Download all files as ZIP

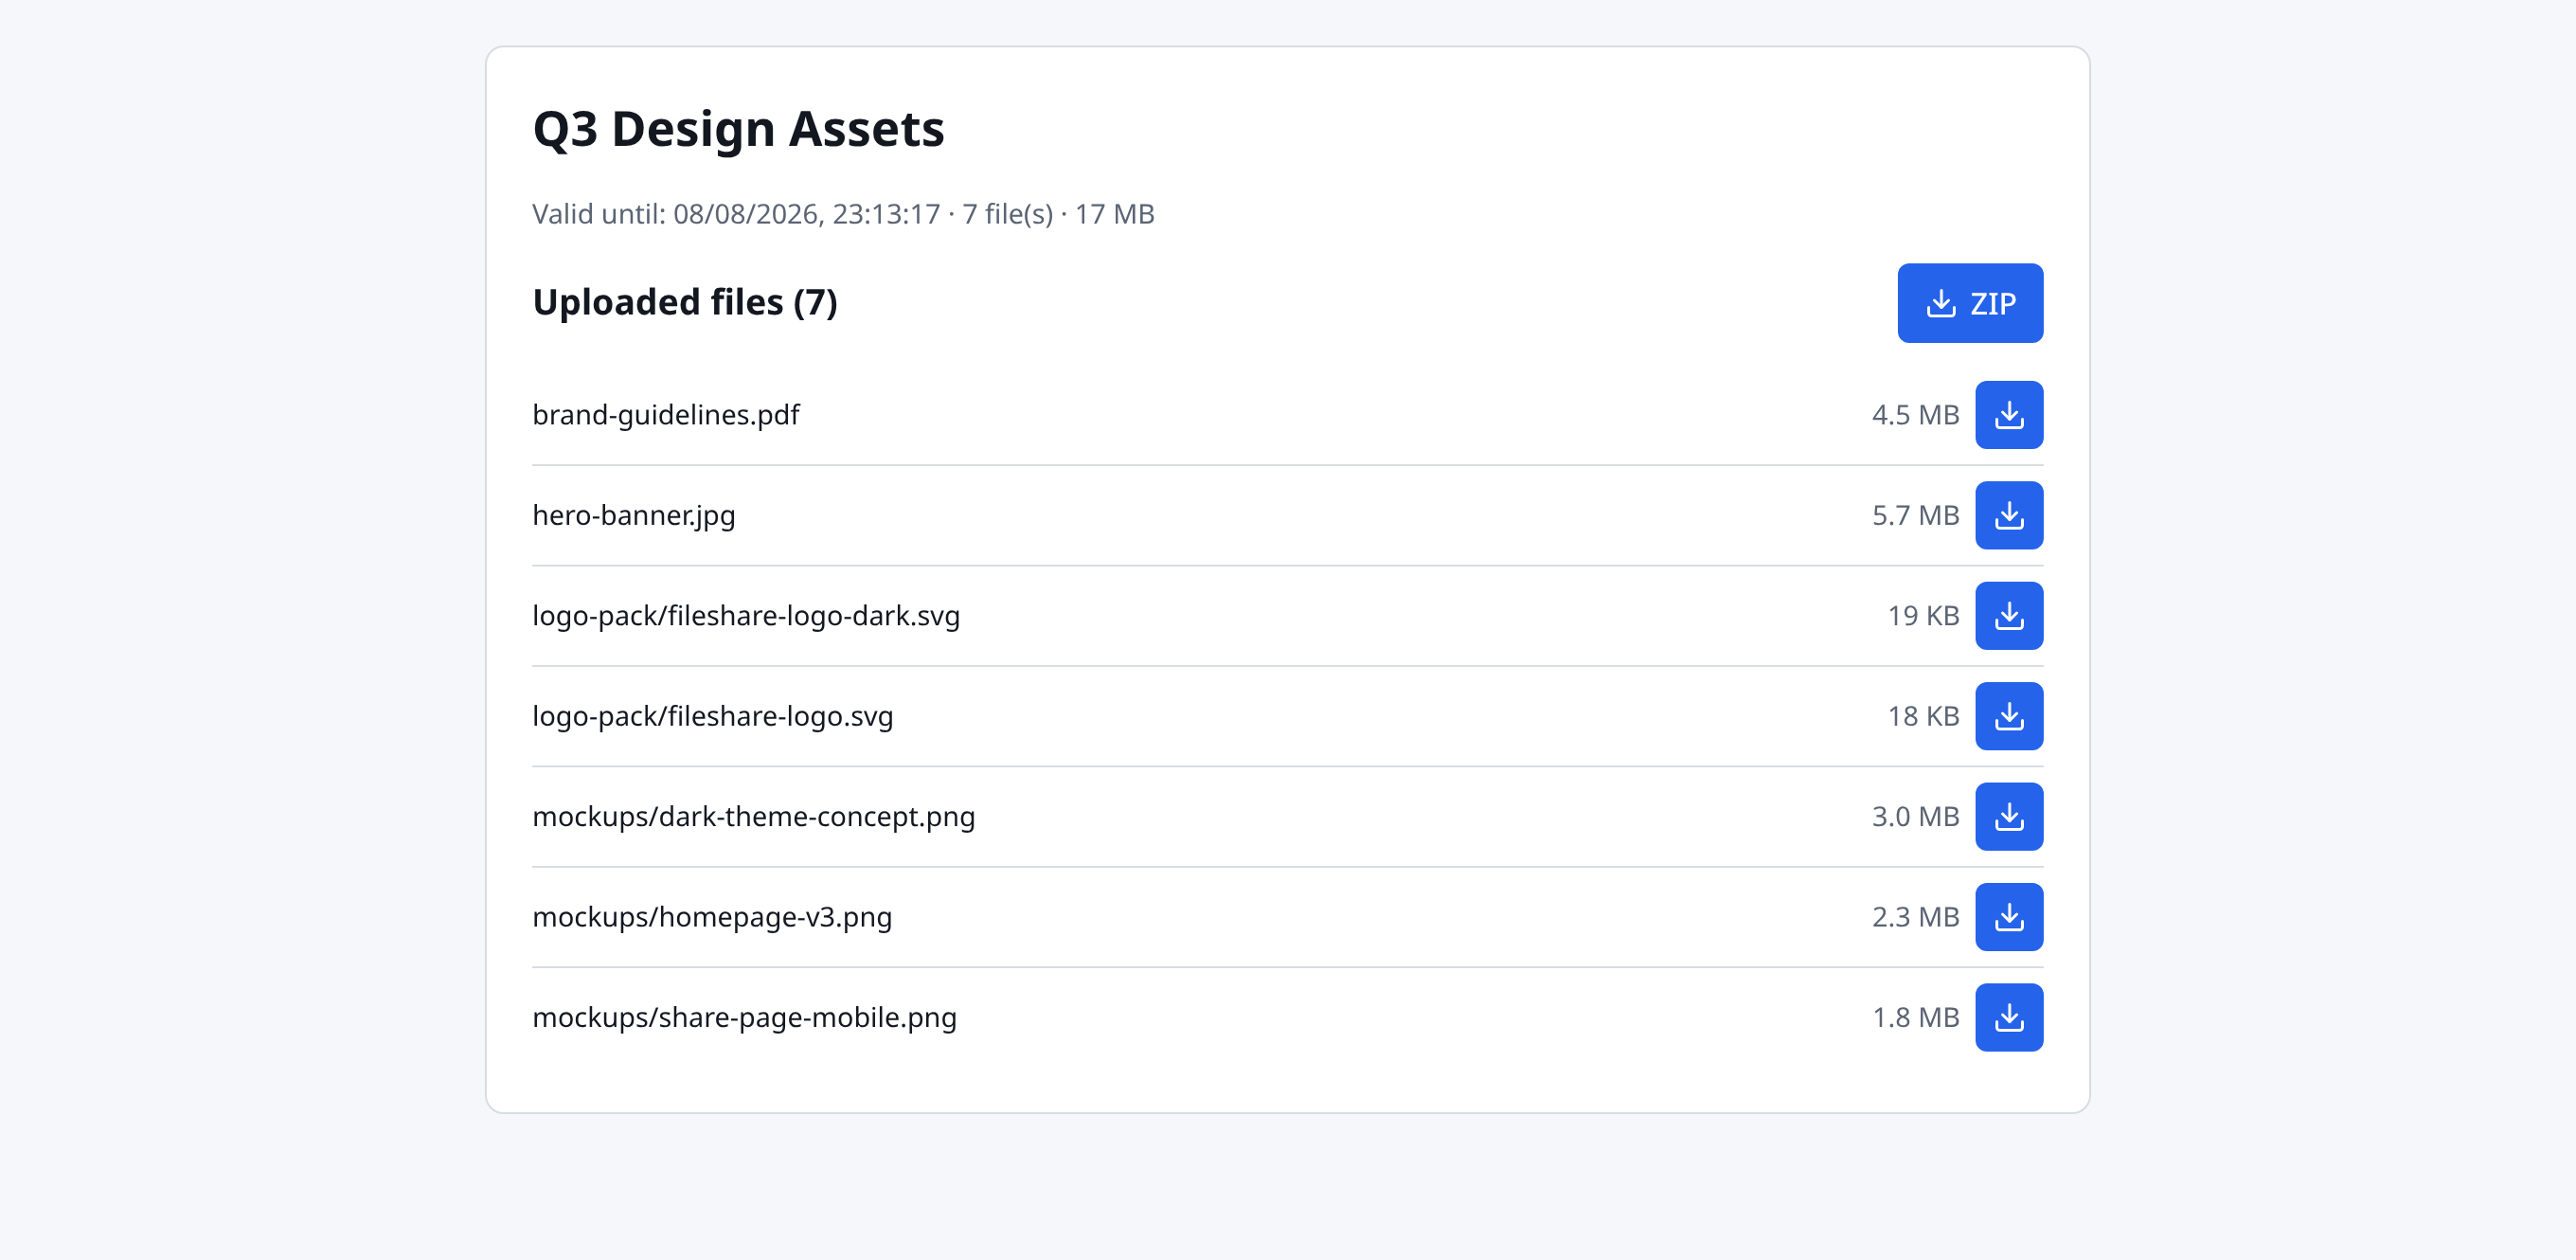point(1970,303)
